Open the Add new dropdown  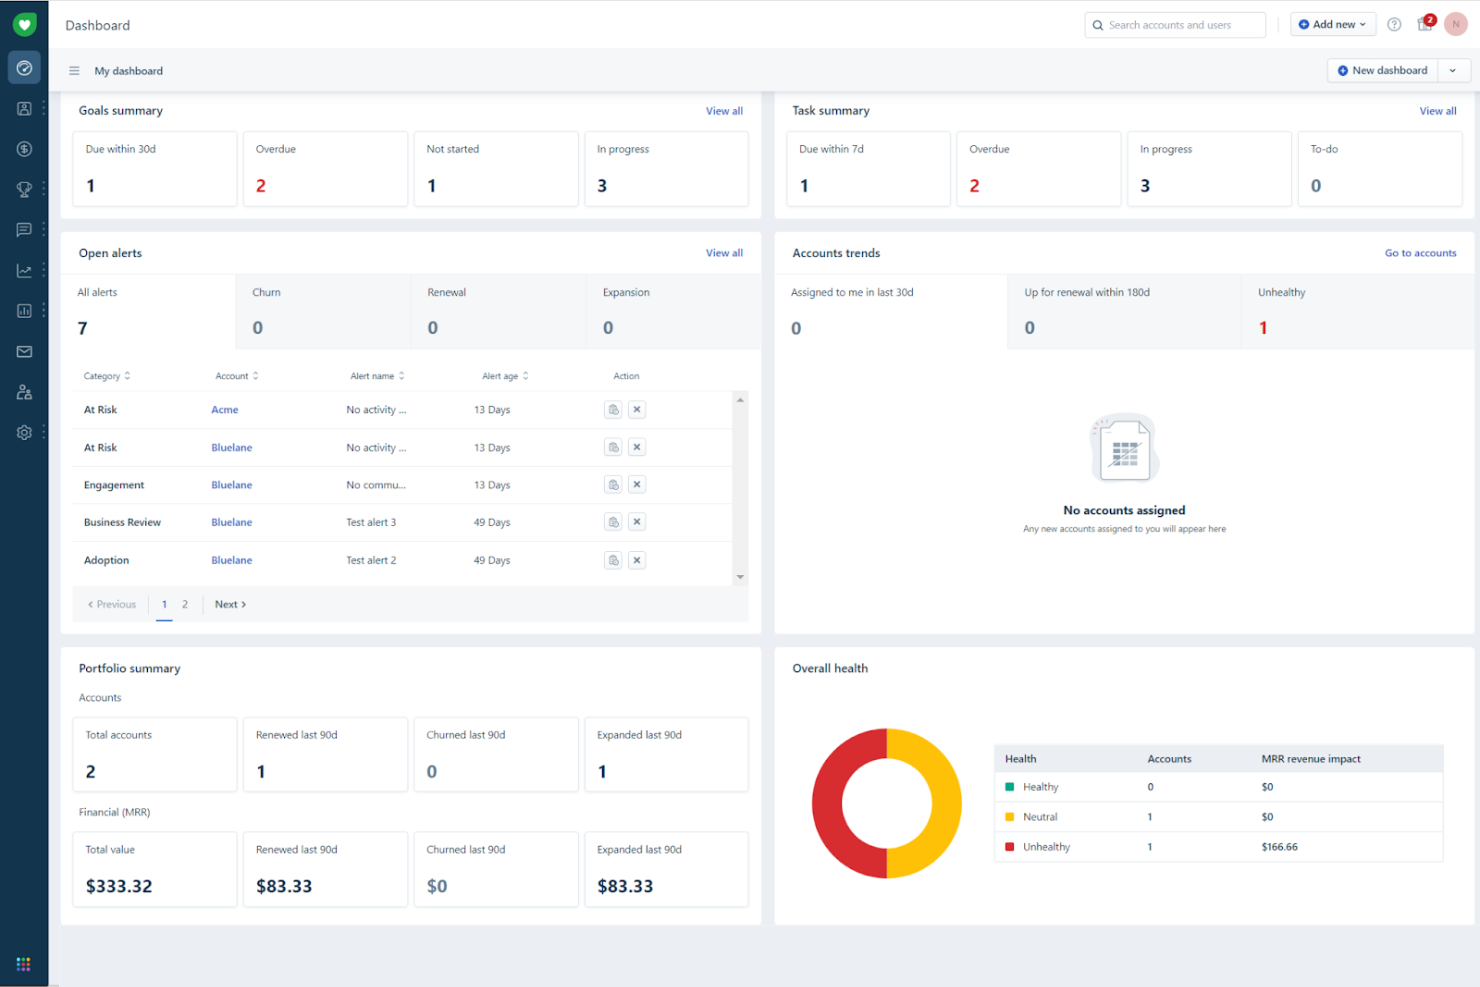pos(1333,24)
